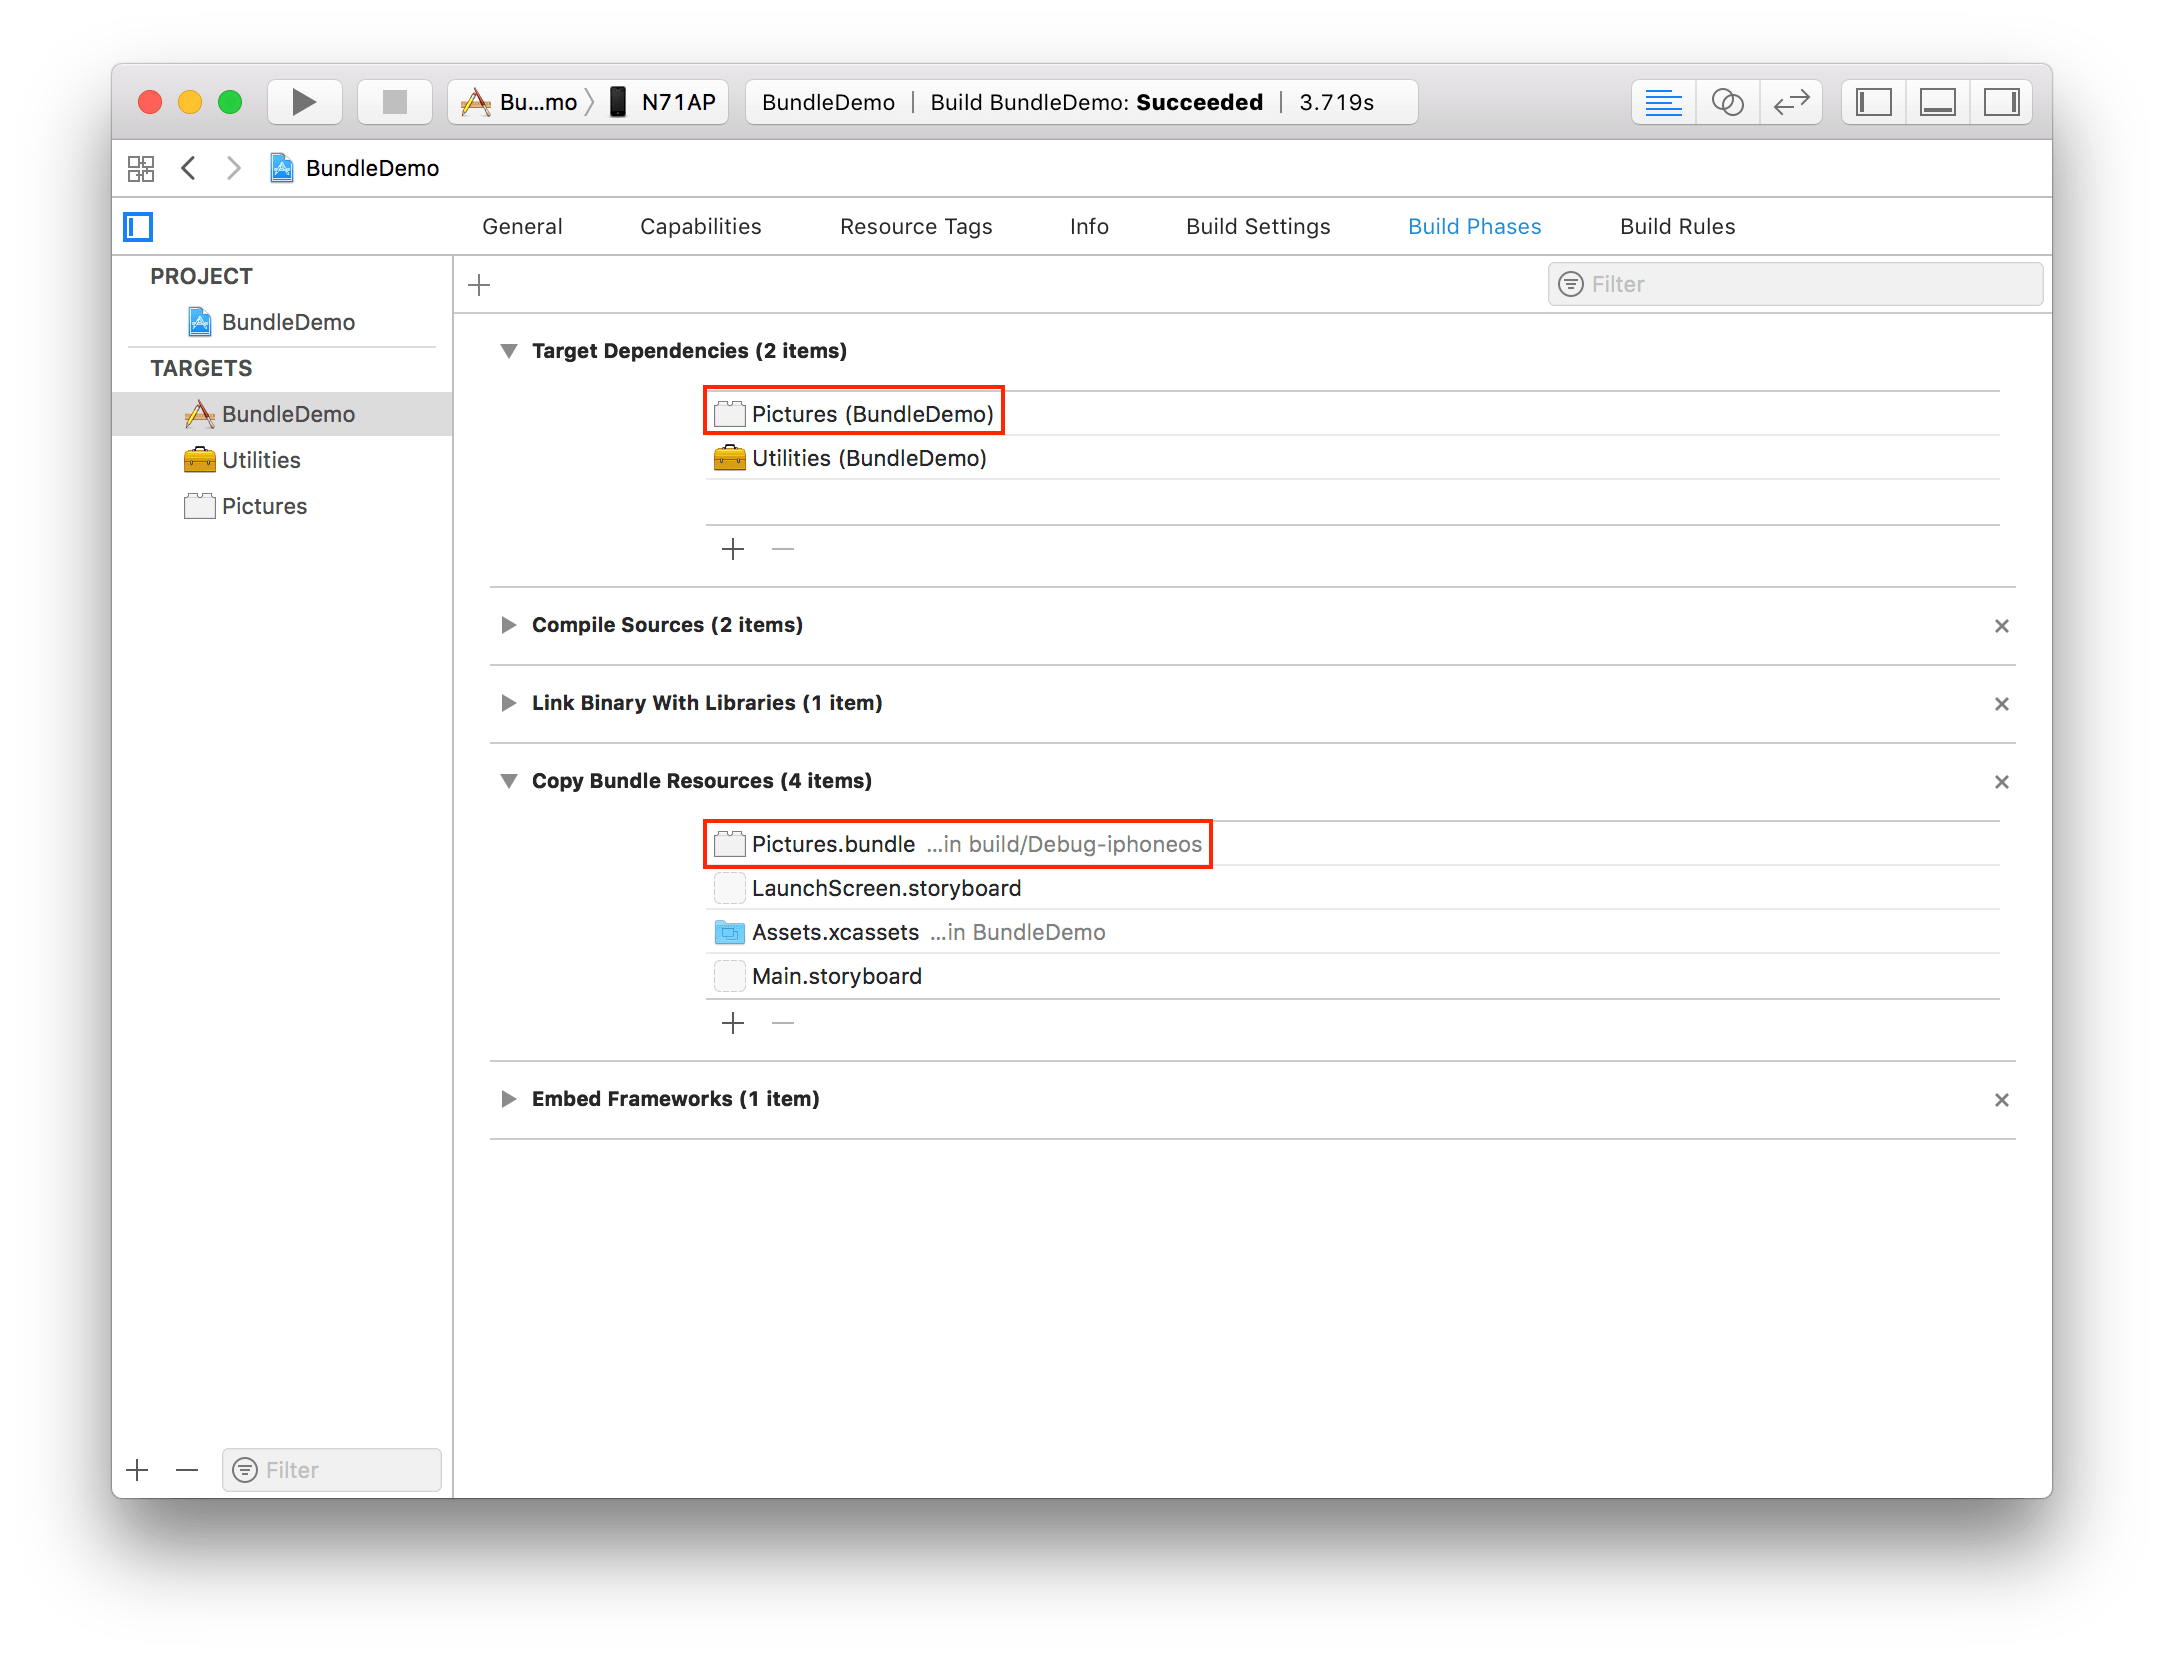Switch to the Build Settings tab
2164x1658 pixels.
(x=1257, y=226)
